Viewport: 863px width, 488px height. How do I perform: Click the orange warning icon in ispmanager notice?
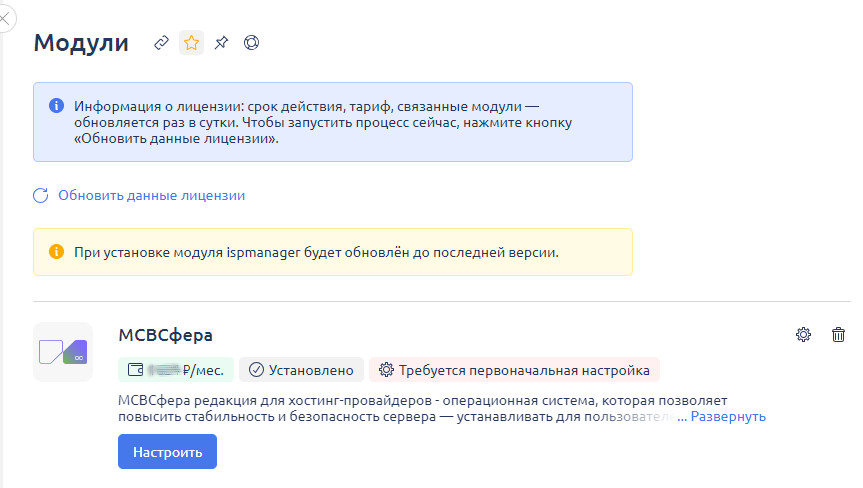coord(56,252)
